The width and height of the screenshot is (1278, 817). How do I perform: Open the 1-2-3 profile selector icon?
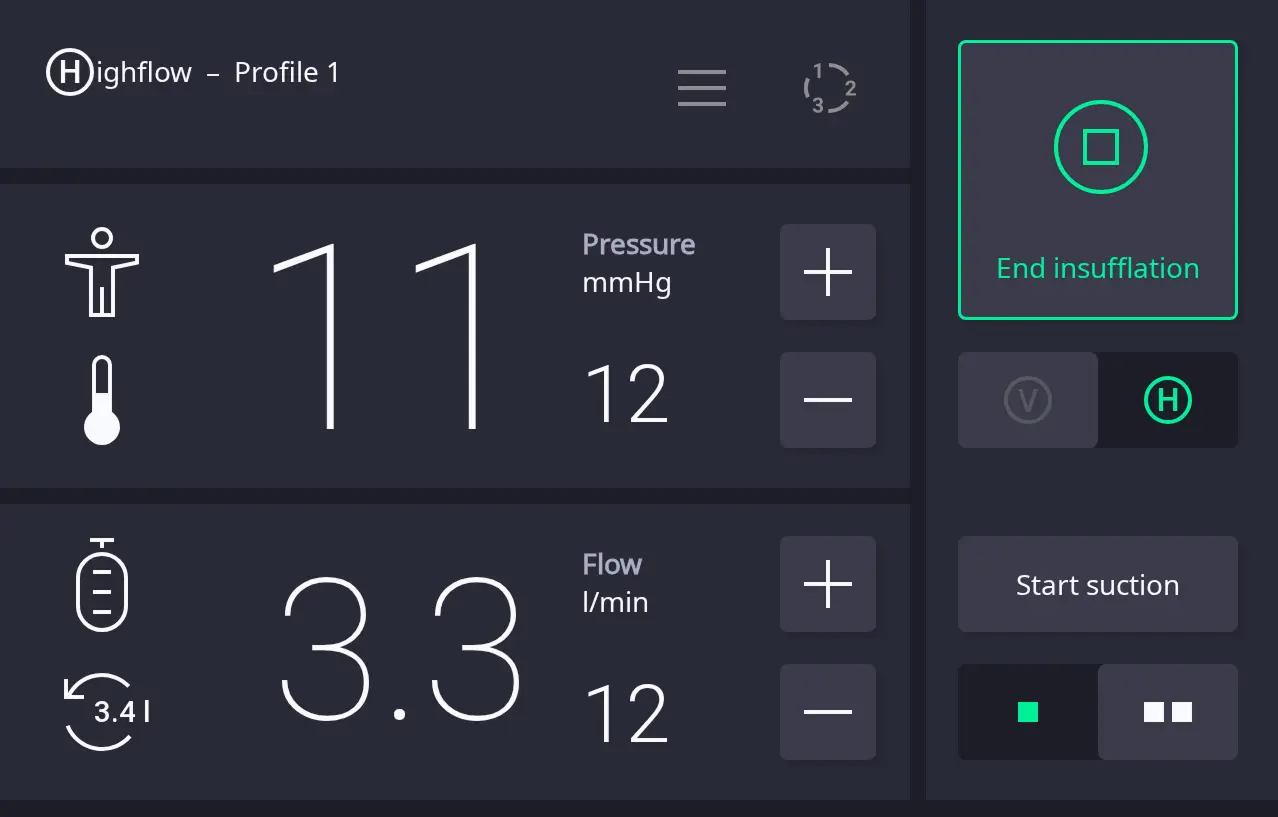point(830,88)
